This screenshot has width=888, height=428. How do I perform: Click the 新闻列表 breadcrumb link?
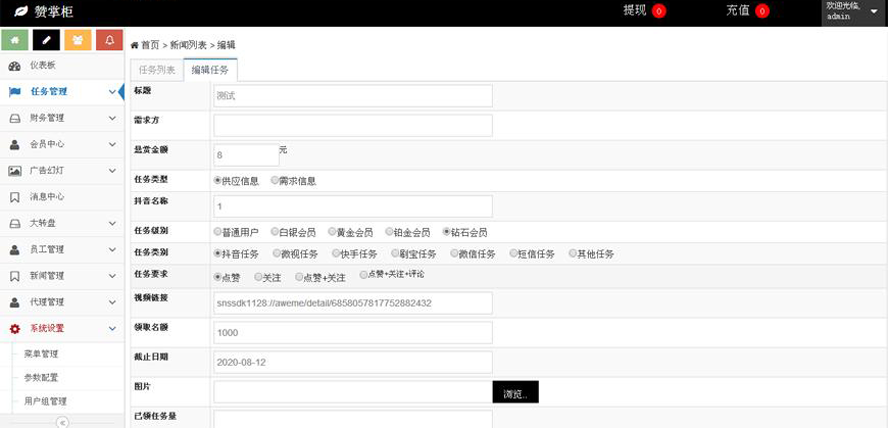click(x=189, y=45)
